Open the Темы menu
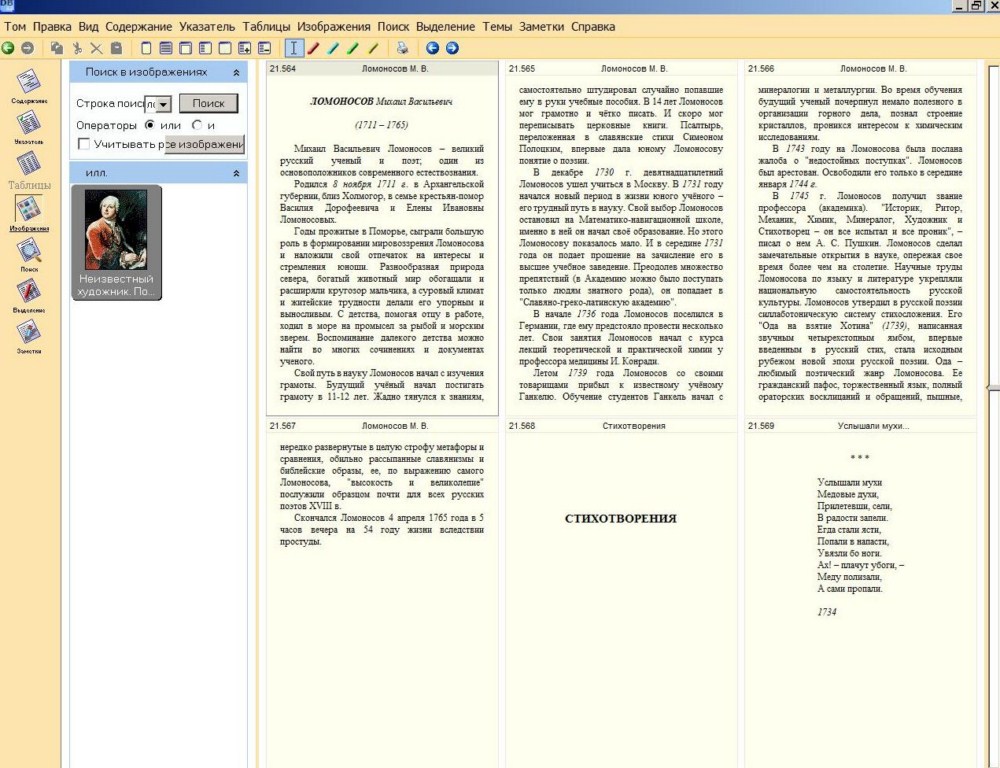 click(x=497, y=27)
